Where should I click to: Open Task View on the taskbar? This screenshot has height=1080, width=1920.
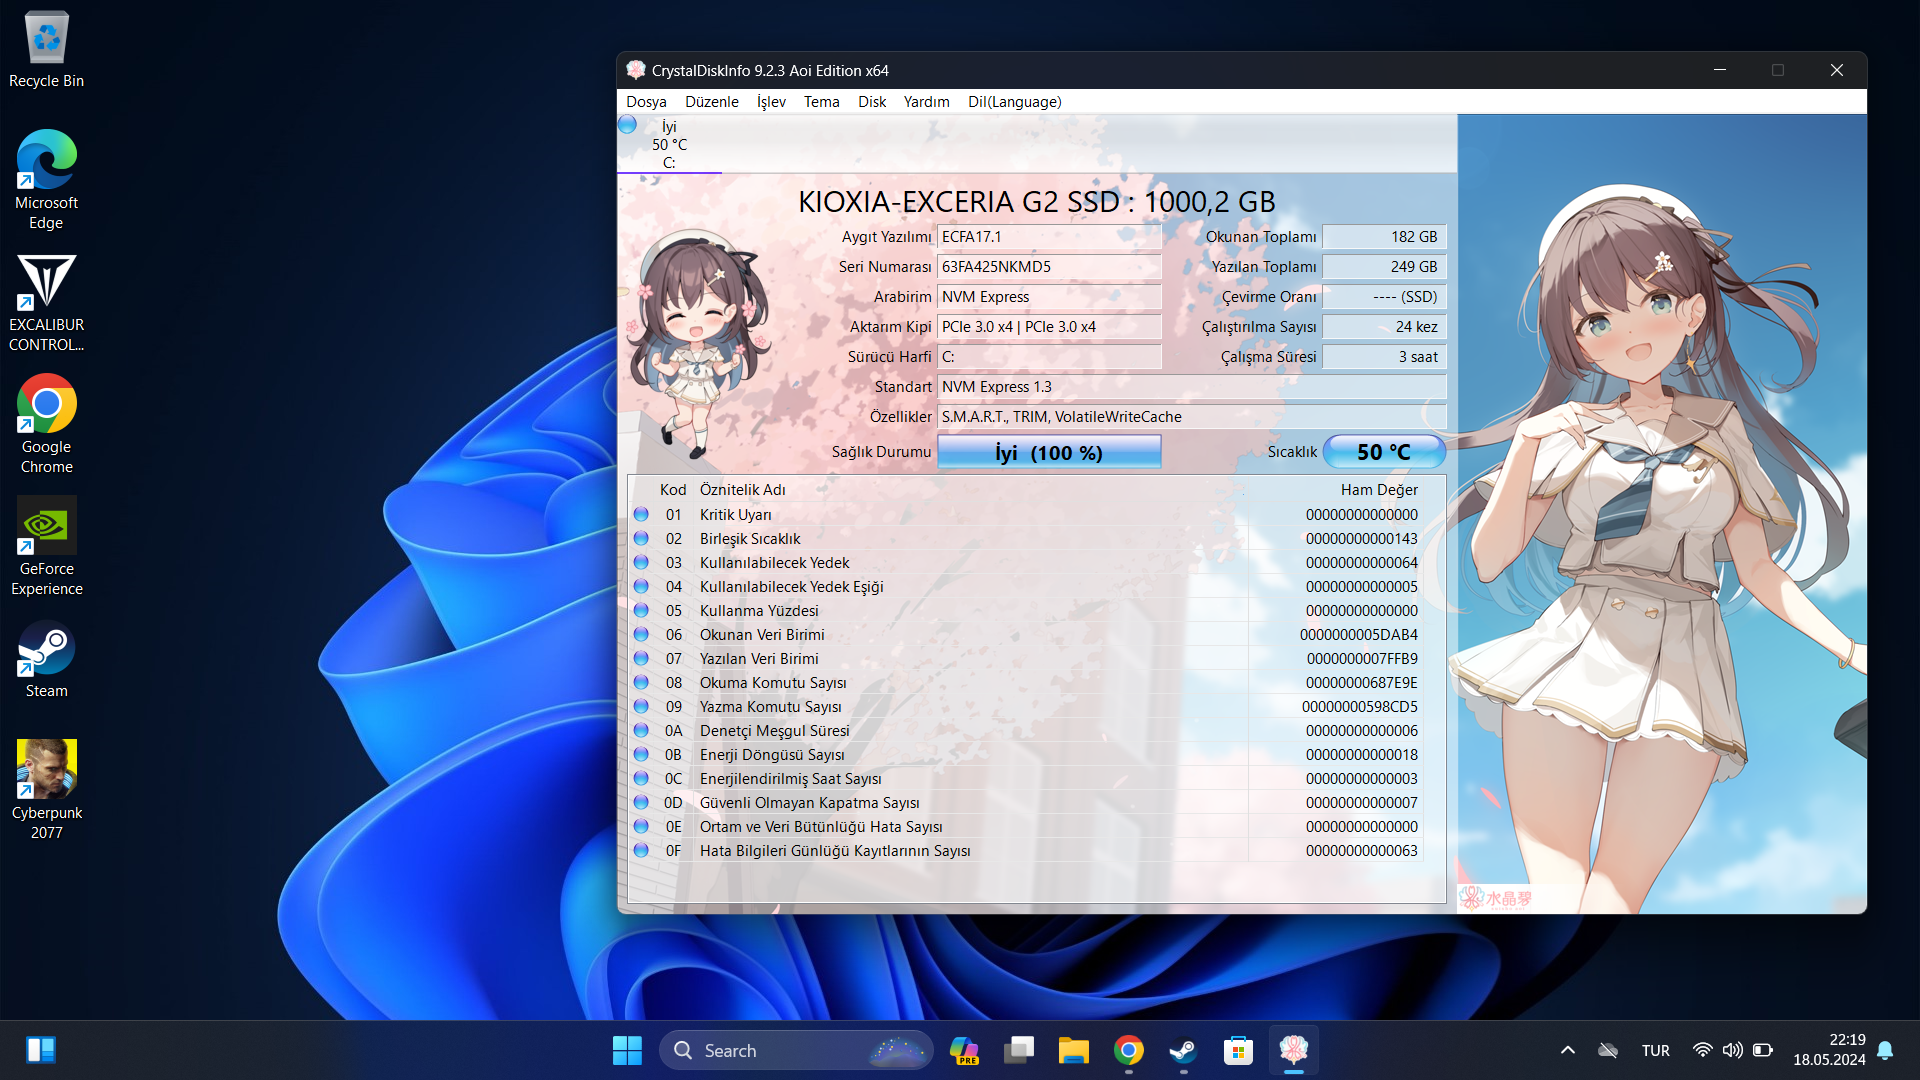click(x=1019, y=1050)
